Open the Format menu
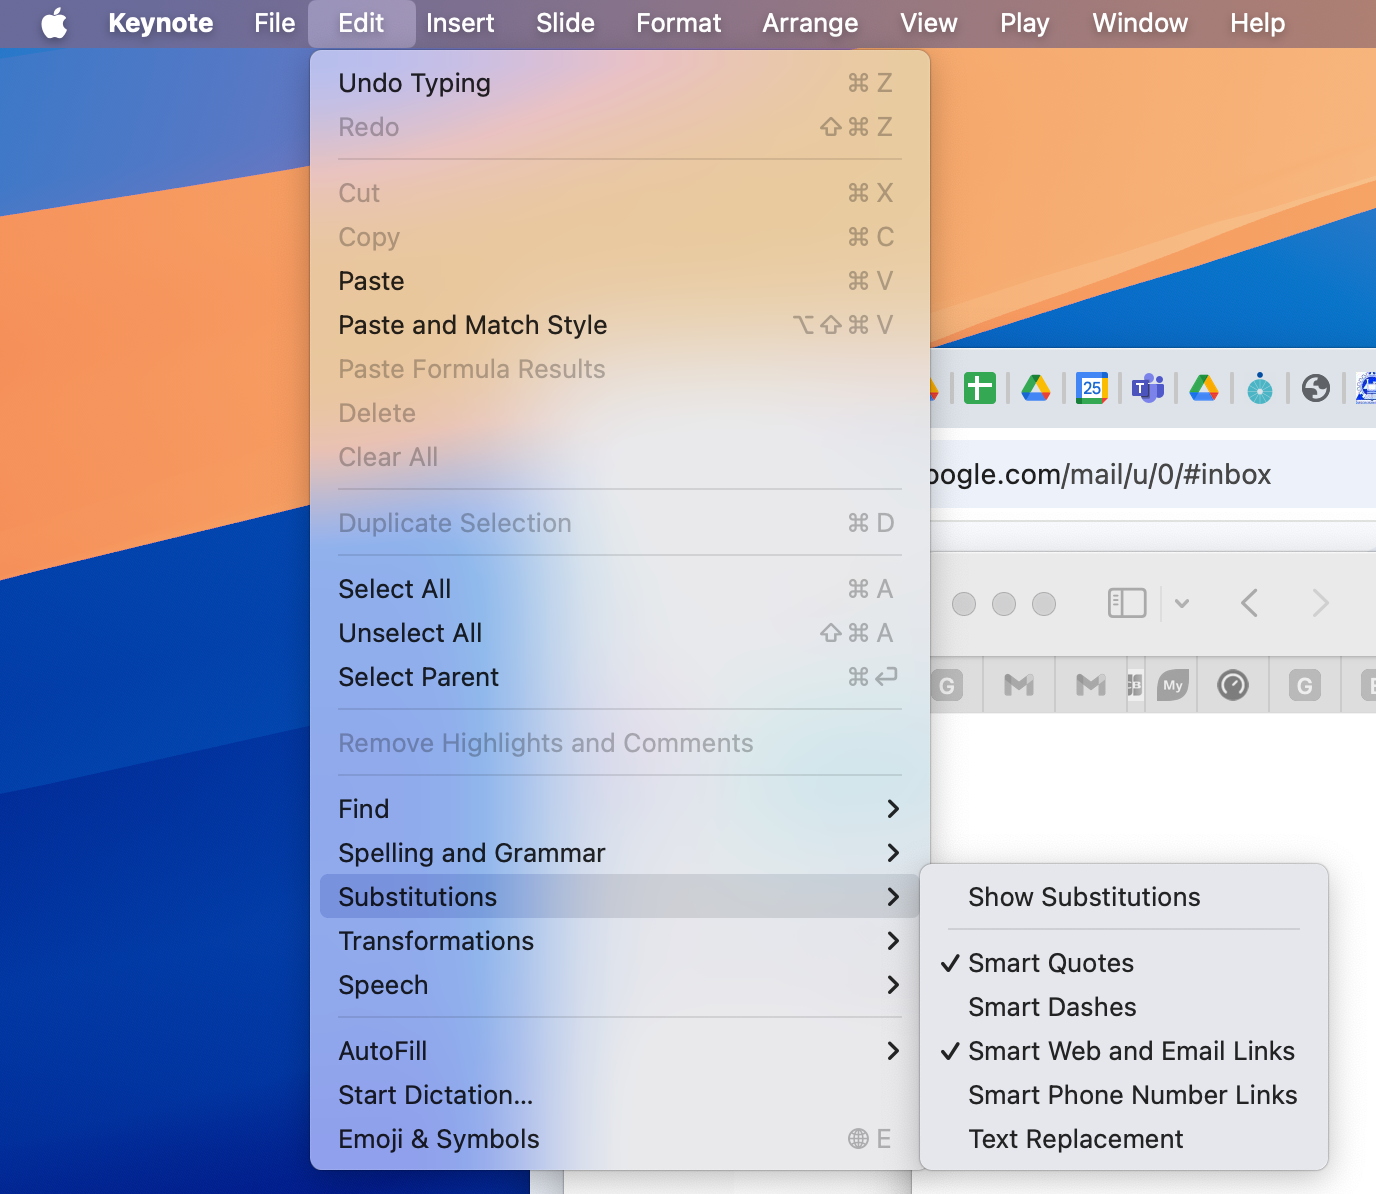 pos(679,23)
